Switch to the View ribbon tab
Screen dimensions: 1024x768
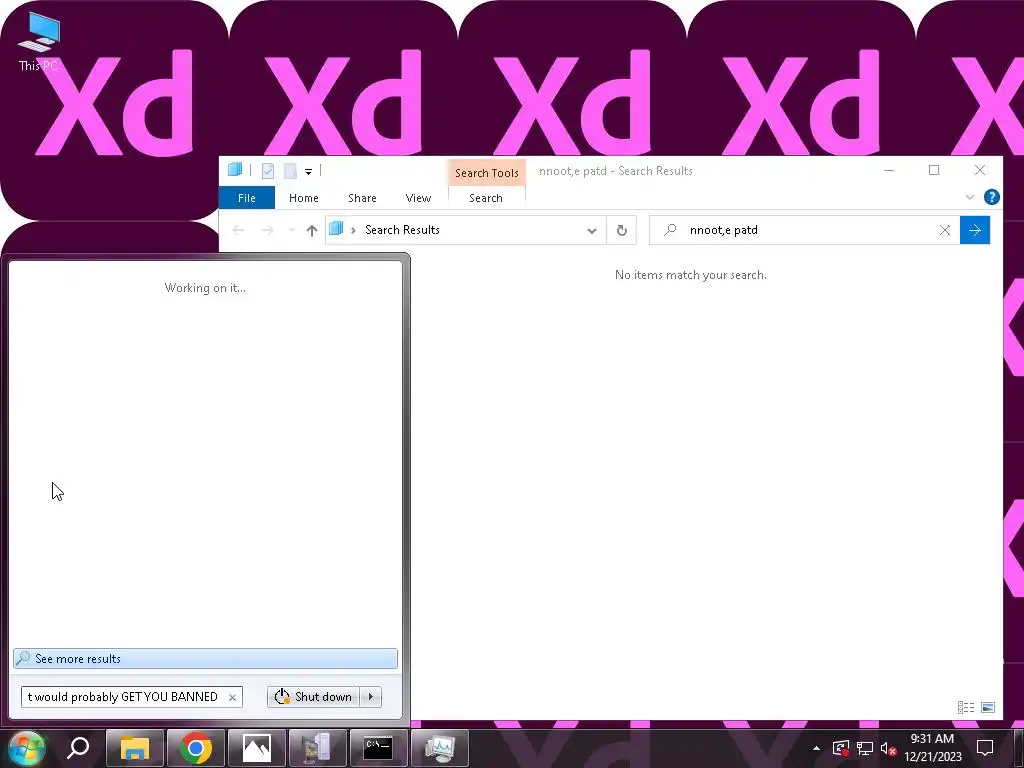(418, 198)
